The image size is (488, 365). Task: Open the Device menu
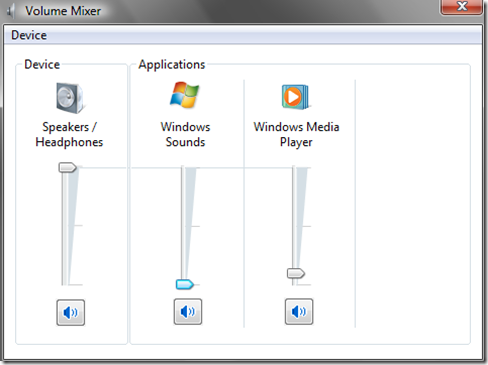[x=29, y=35]
